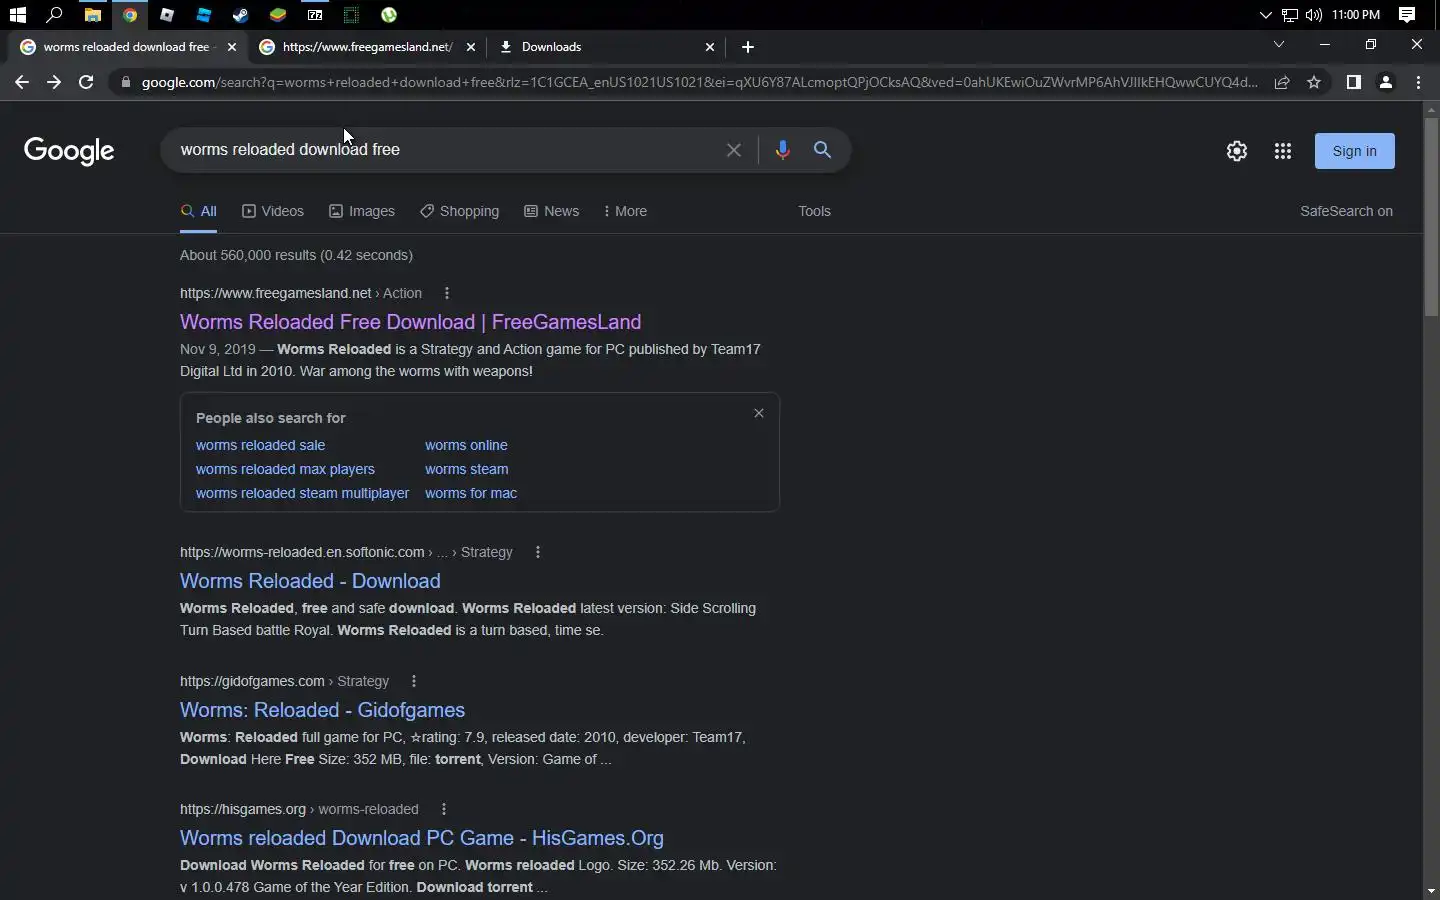Open File Explorer from the taskbar
This screenshot has width=1440, height=900.
[92, 15]
